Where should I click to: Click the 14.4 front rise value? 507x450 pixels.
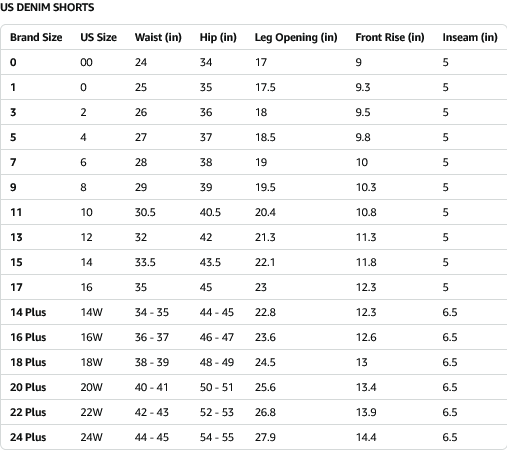[x=366, y=437]
